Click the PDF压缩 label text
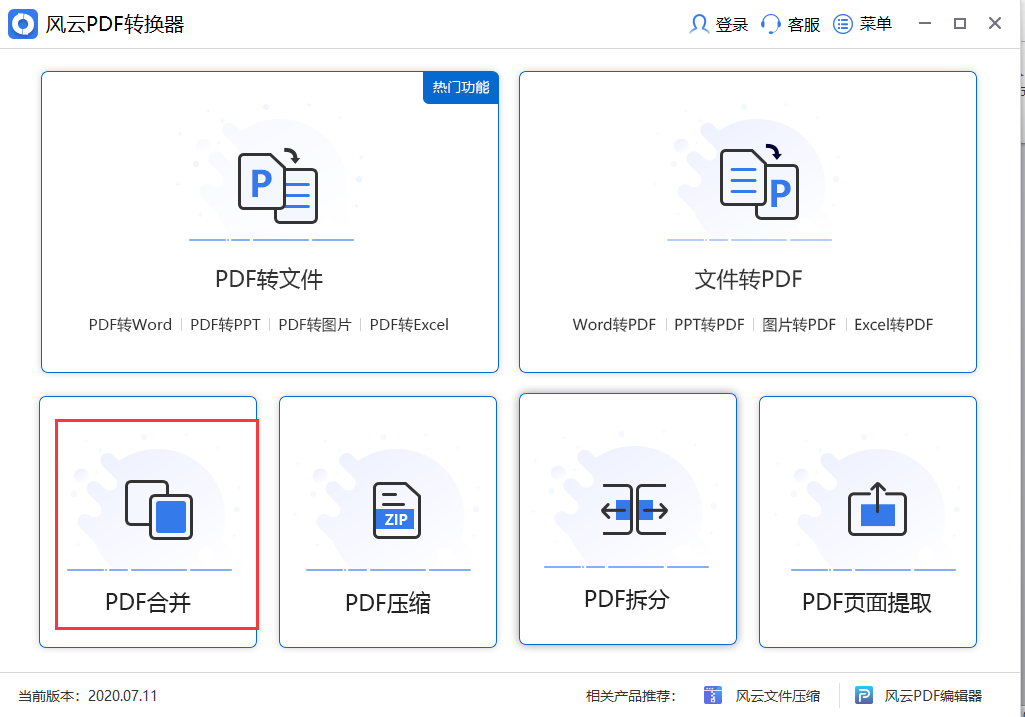The height and width of the screenshot is (717, 1025). (x=388, y=603)
